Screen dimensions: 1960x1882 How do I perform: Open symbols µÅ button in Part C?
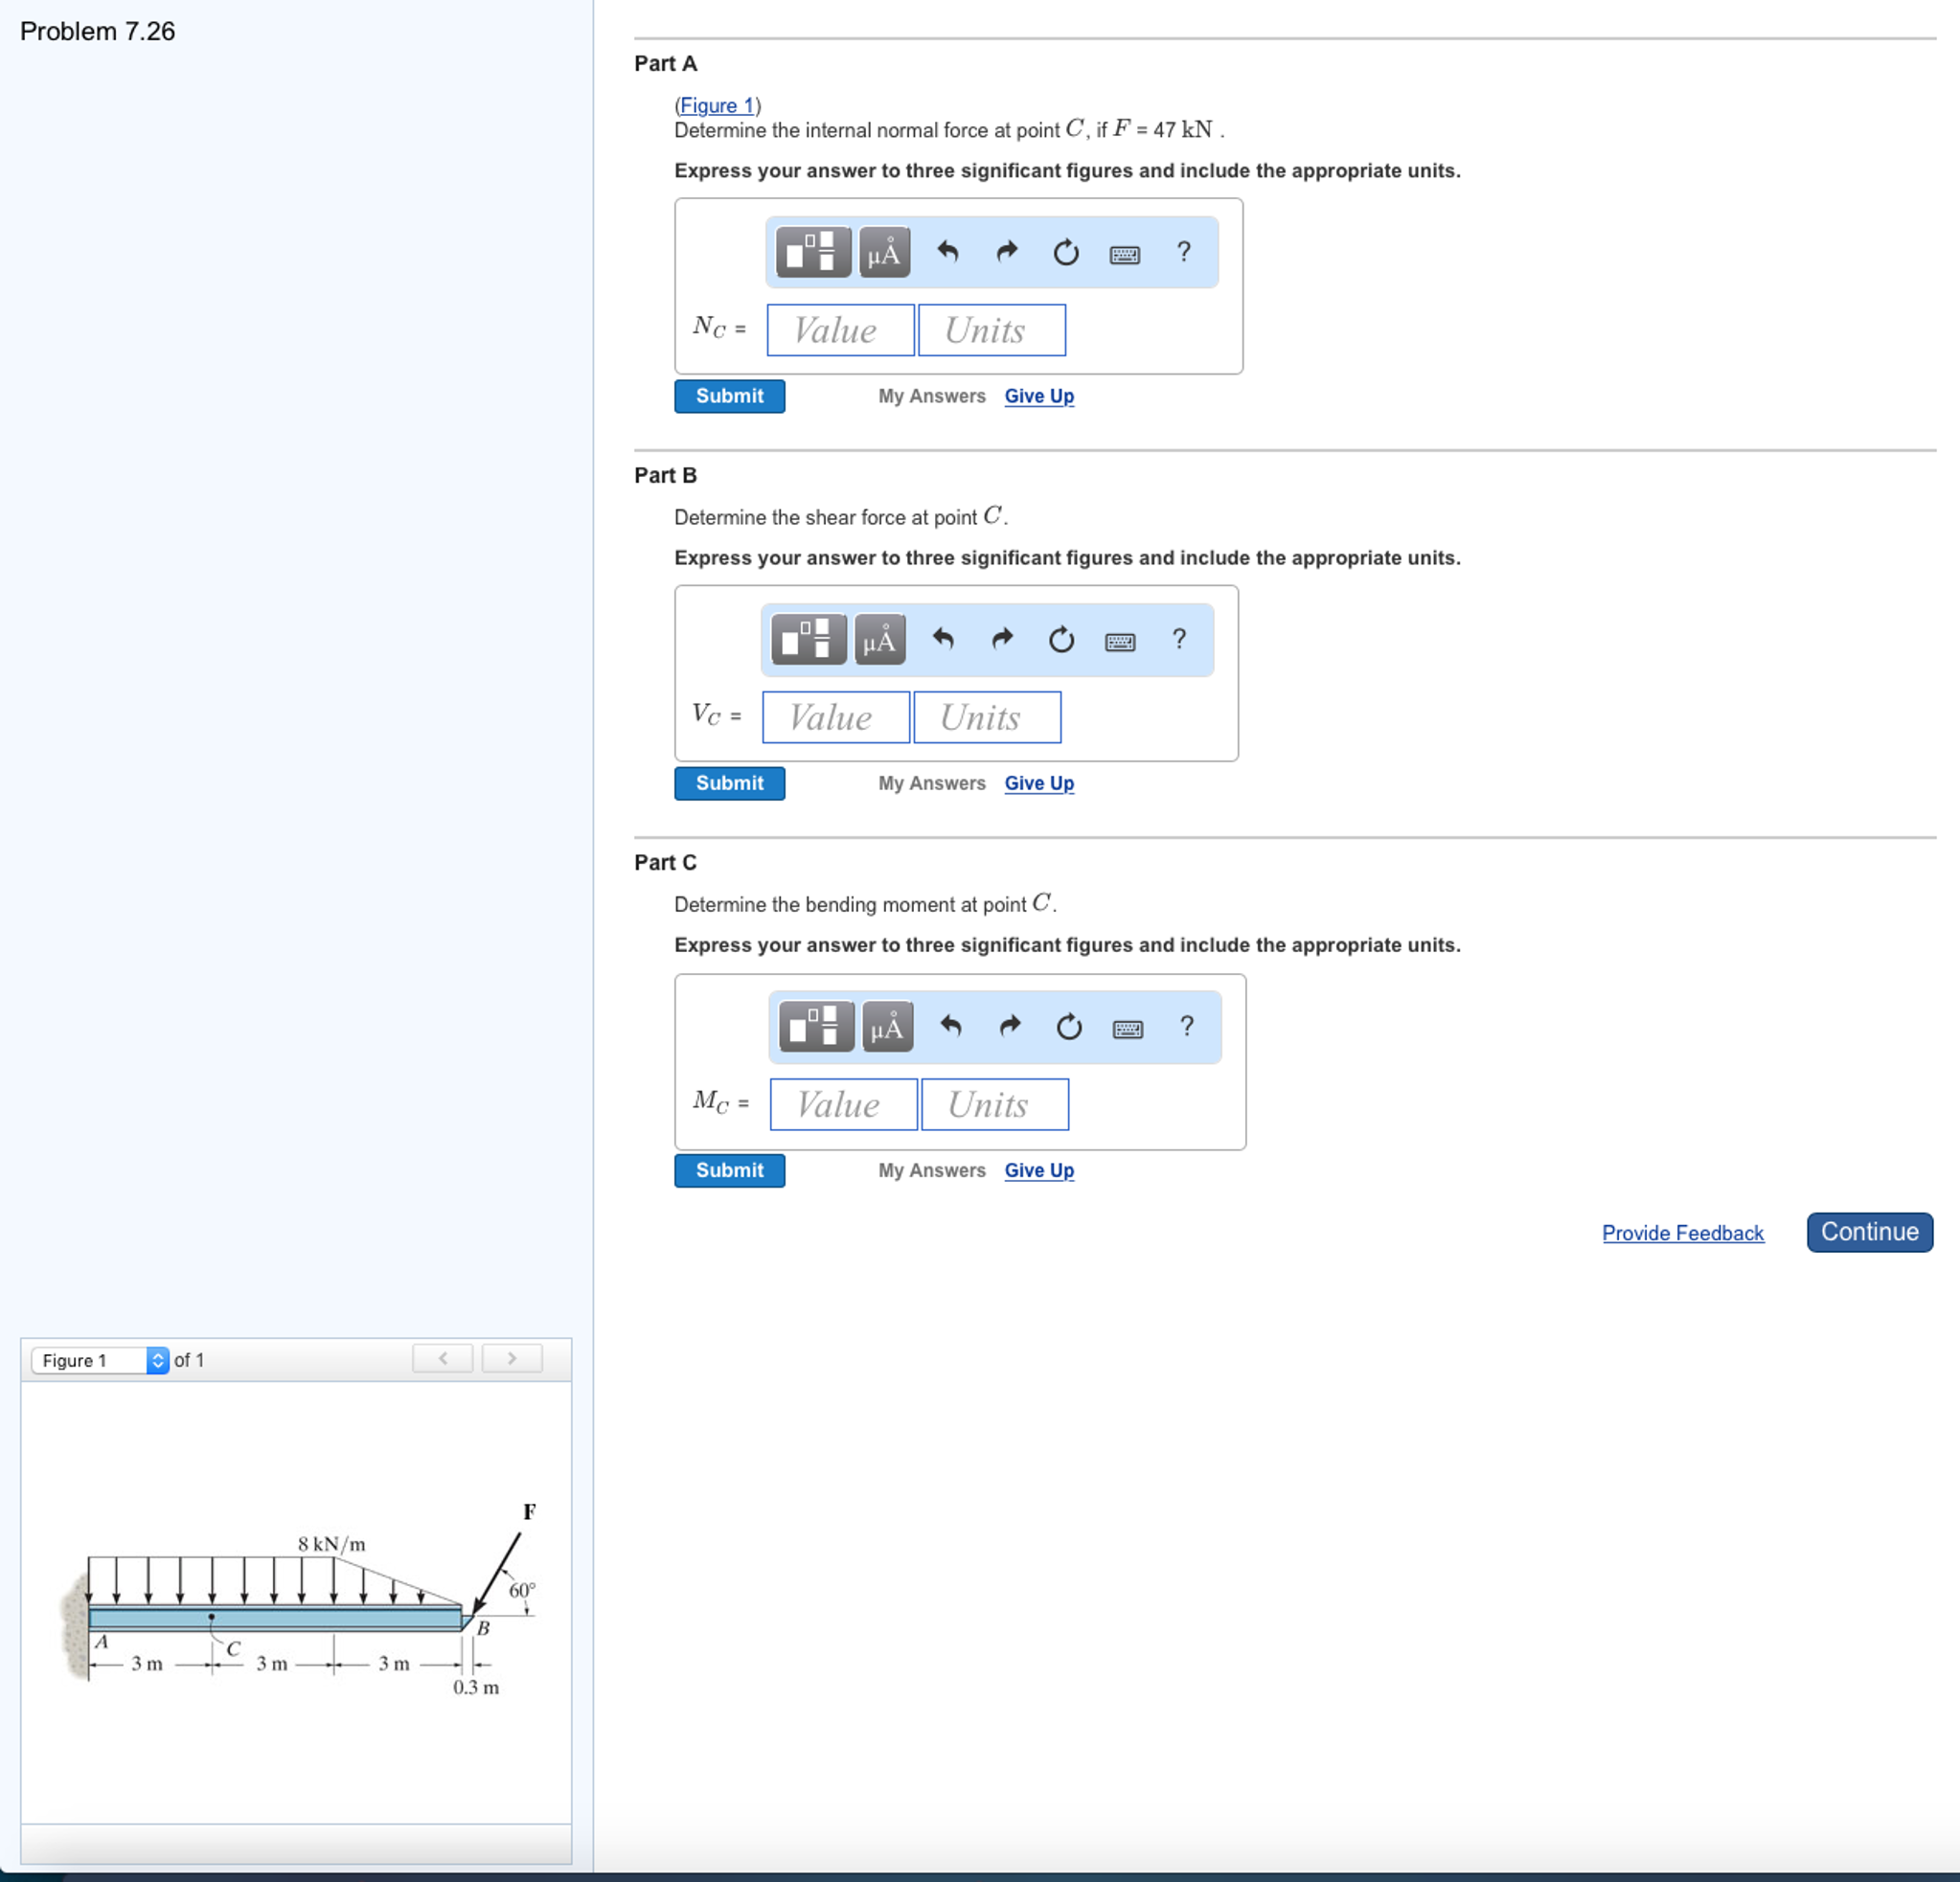click(887, 1026)
